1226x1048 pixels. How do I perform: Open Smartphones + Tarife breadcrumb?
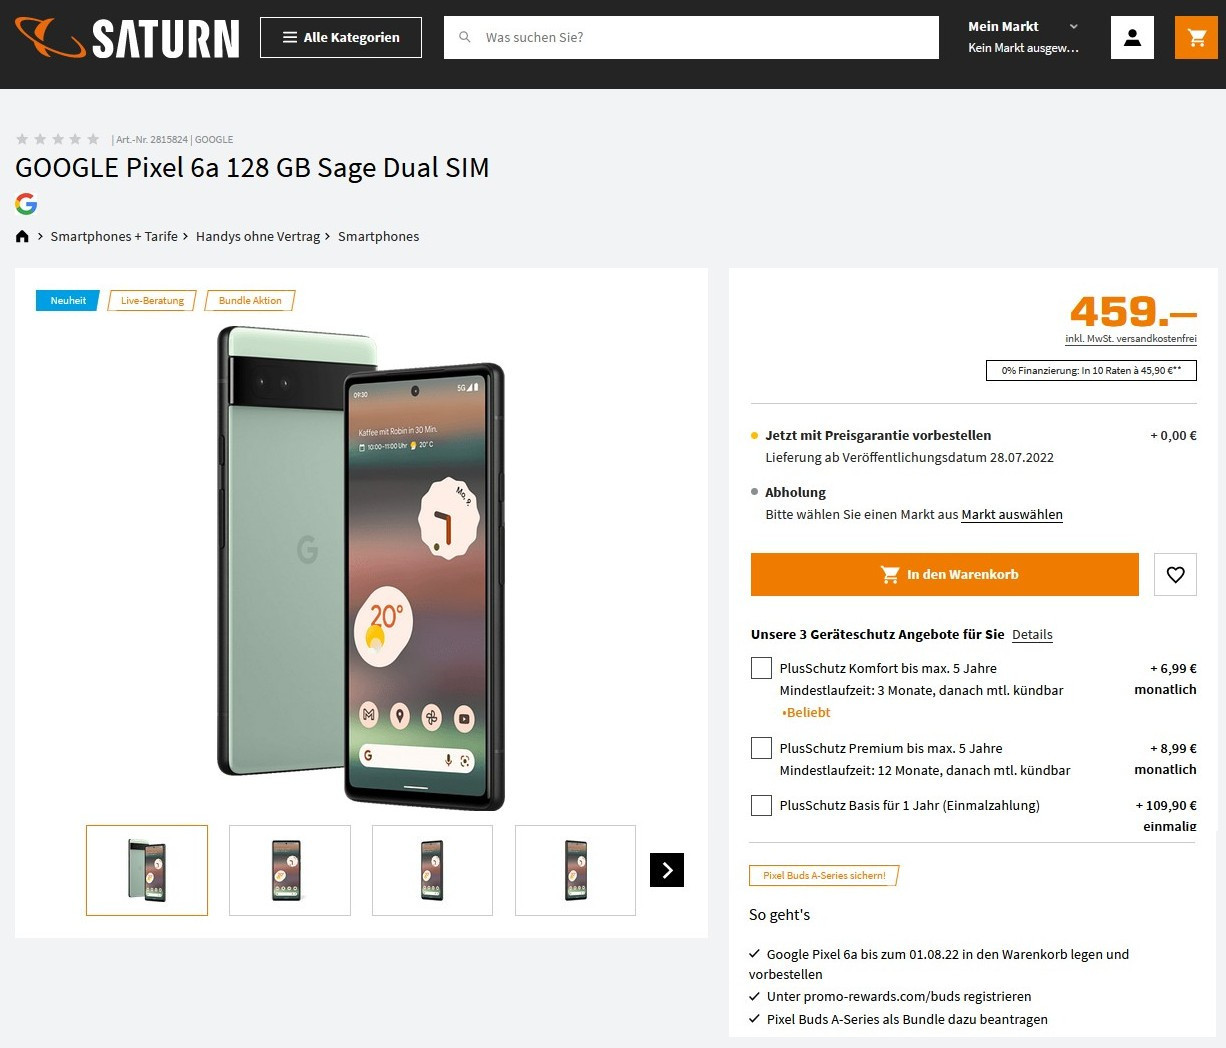tap(114, 237)
